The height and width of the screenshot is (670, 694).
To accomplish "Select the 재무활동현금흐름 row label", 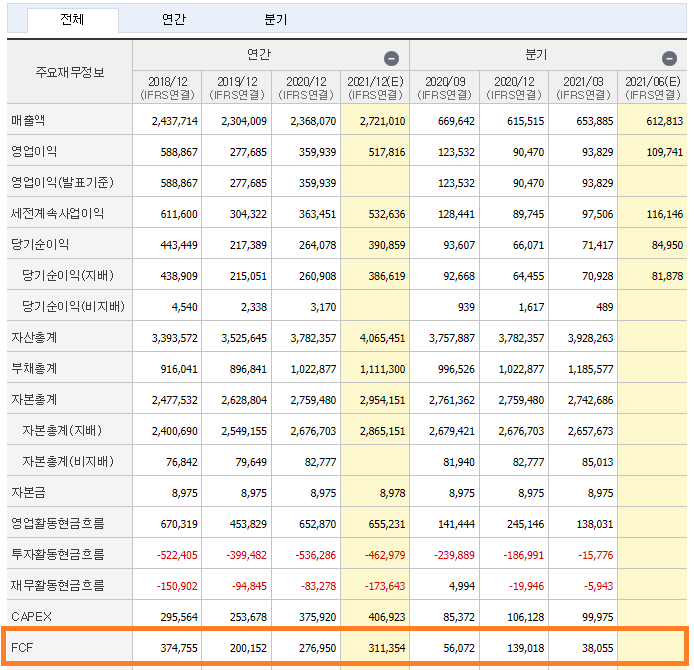I will point(58,585).
